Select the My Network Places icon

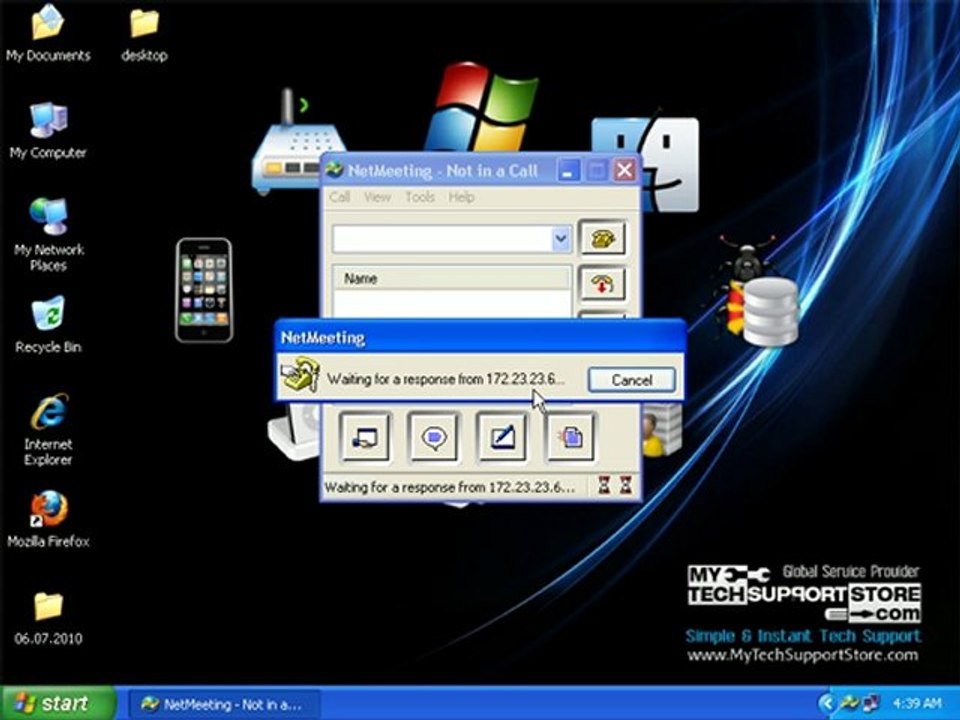tap(48, 234)
